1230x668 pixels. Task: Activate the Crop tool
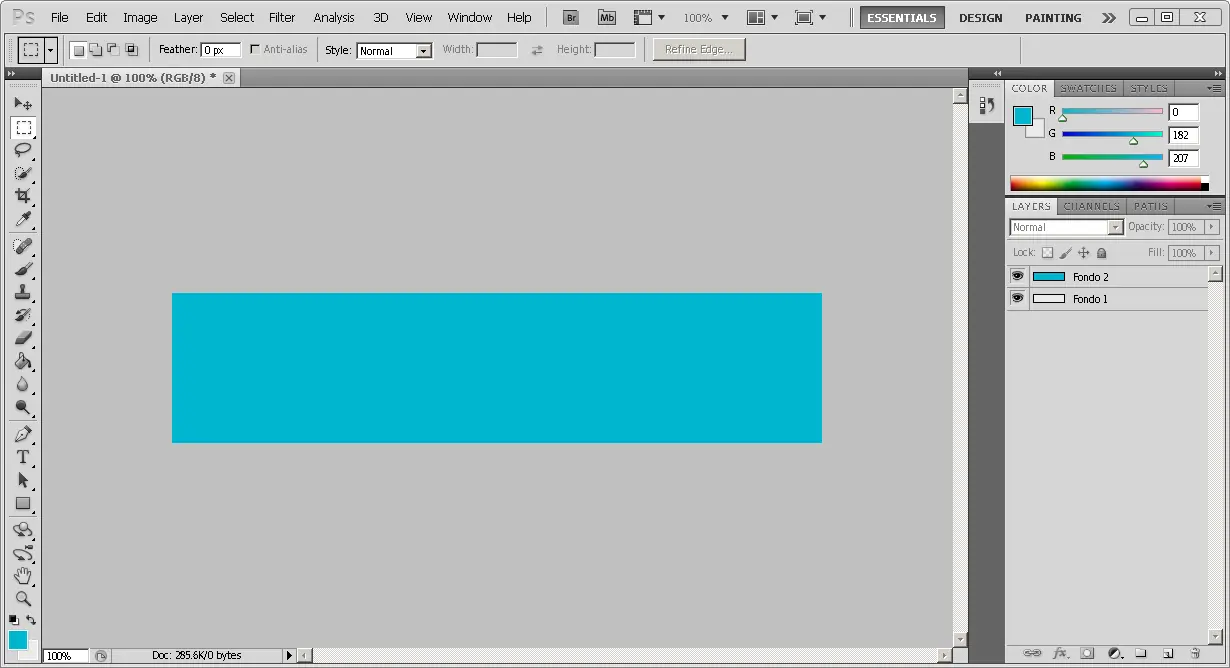[24, 196]
